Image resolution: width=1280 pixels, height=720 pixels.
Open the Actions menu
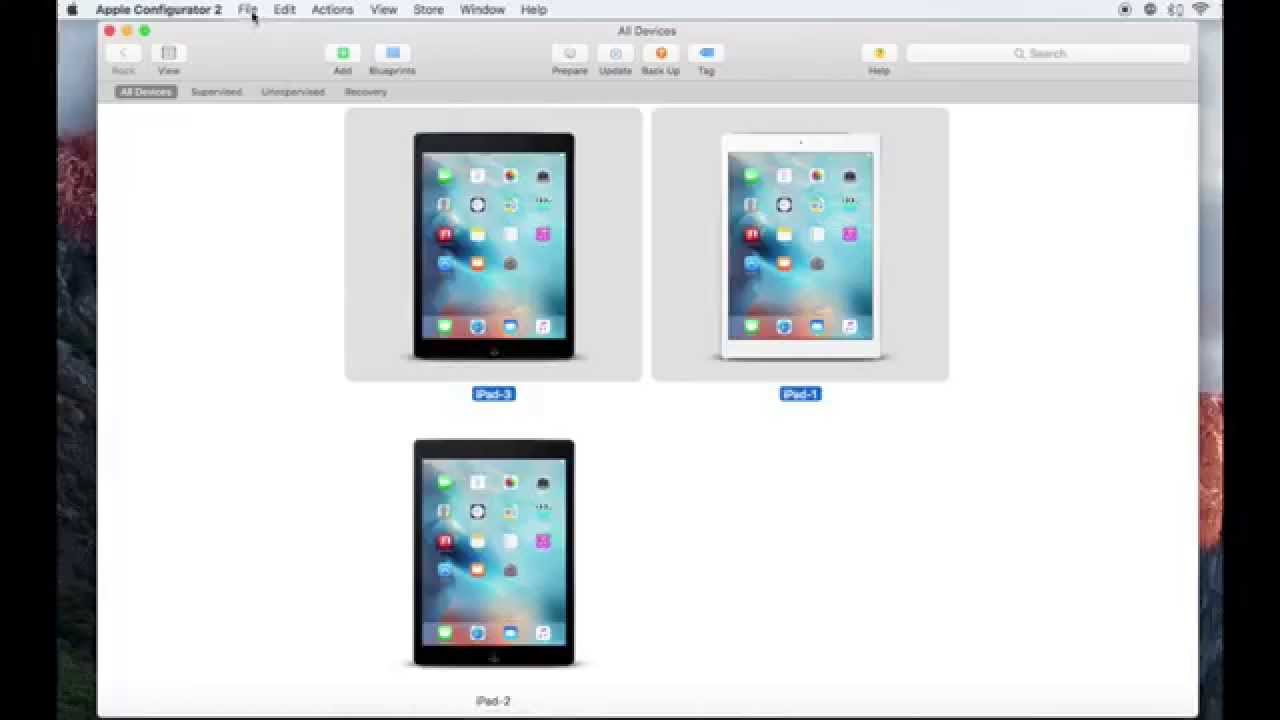(332, 10)
